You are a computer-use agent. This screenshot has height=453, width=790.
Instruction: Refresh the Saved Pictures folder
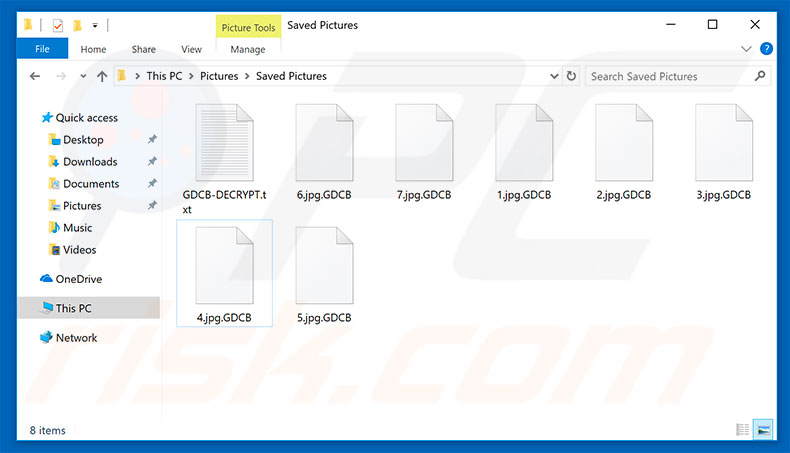(x=571, y=76)
